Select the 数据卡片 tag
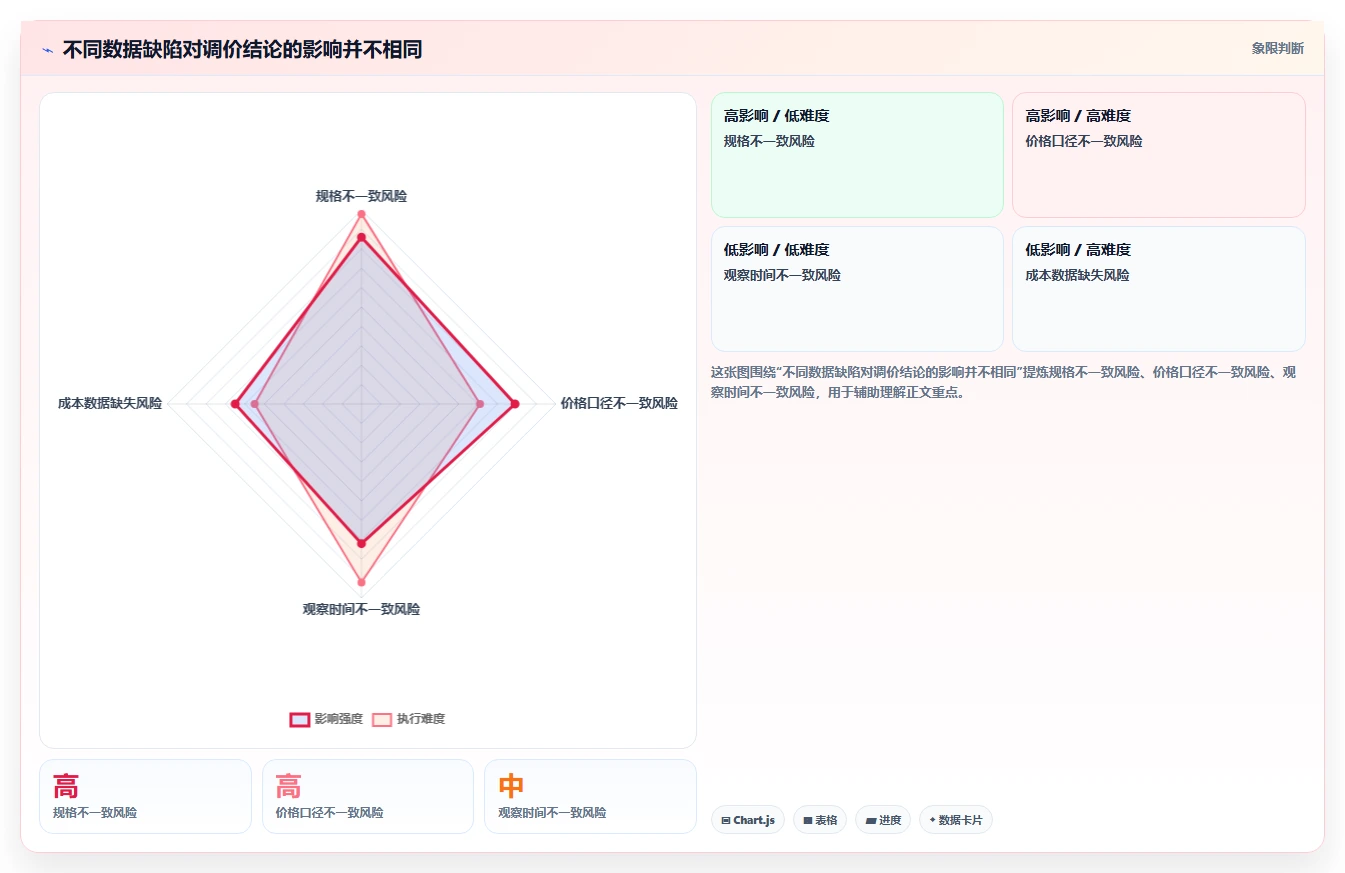The height and width of the screenshot is (873, 1345). click(956, 820)
